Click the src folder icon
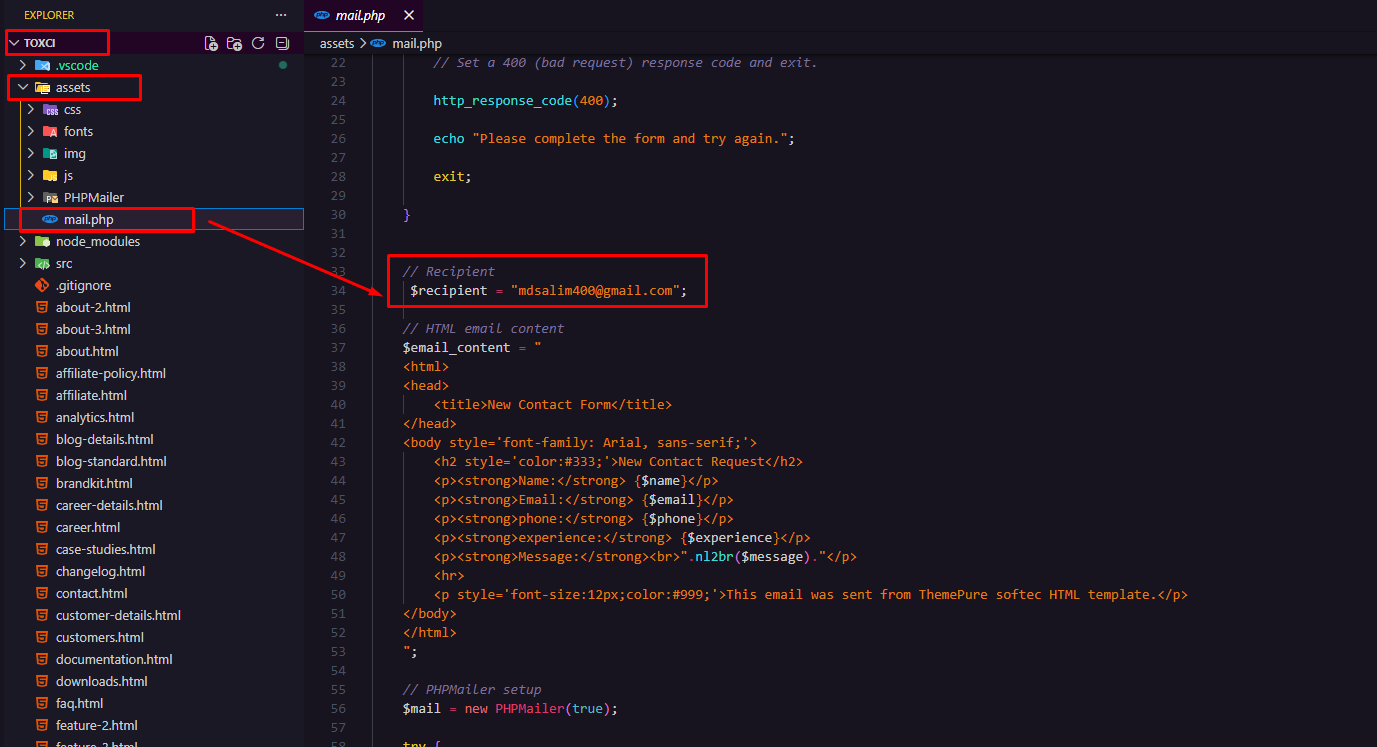The image size is (1377, 747). (42, 263)
